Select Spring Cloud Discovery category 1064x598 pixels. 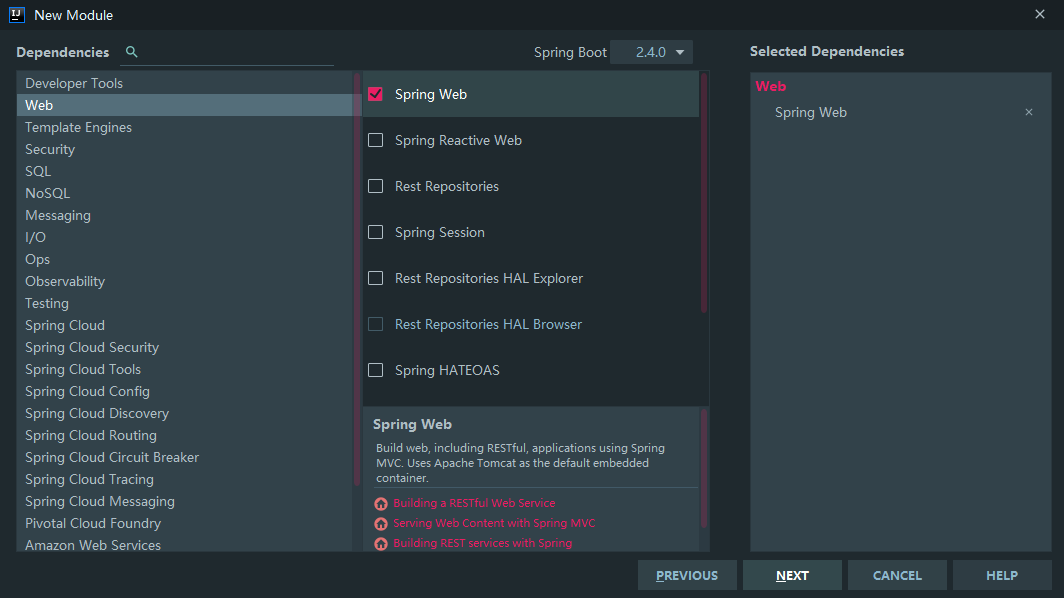point(185,413)
